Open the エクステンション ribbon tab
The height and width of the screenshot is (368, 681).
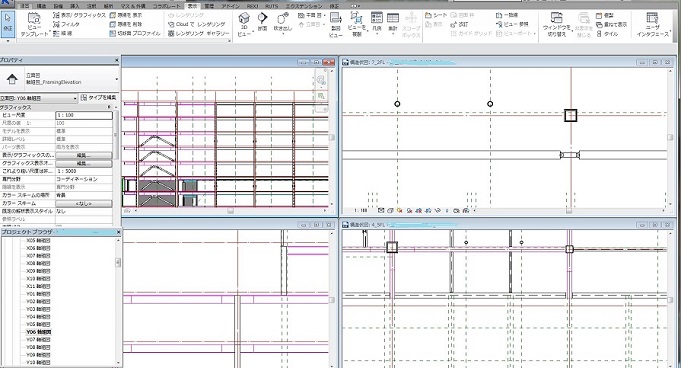coord(304,6)
